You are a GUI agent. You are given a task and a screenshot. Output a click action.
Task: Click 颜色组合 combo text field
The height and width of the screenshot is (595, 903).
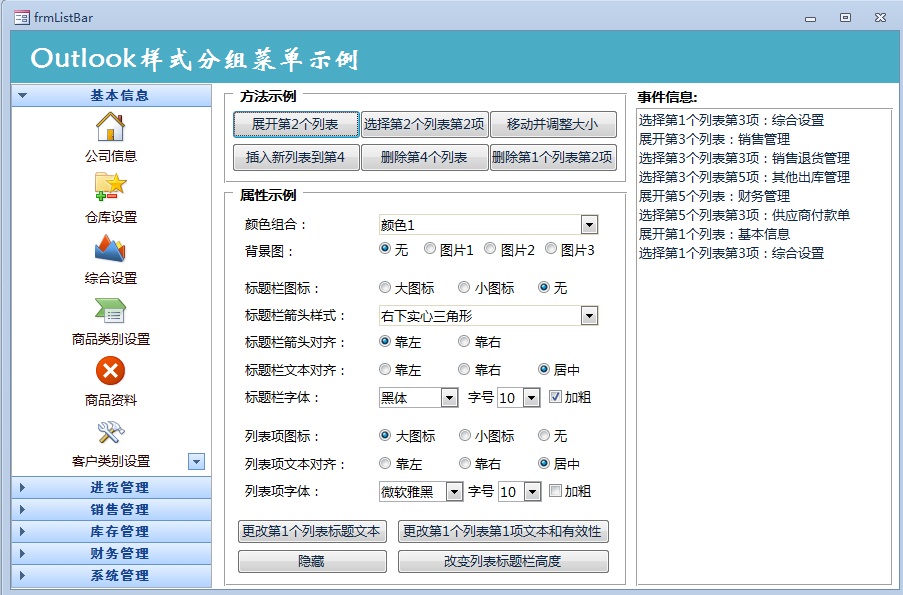(x=480, y=225)
